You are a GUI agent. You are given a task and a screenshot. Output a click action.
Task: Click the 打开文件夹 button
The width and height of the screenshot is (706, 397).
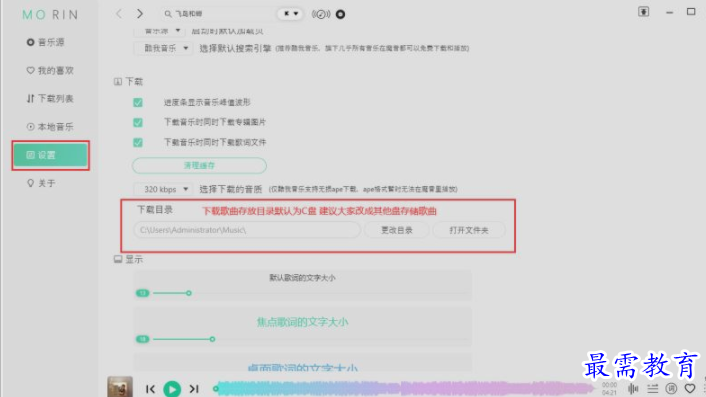(x=469, y=230)
